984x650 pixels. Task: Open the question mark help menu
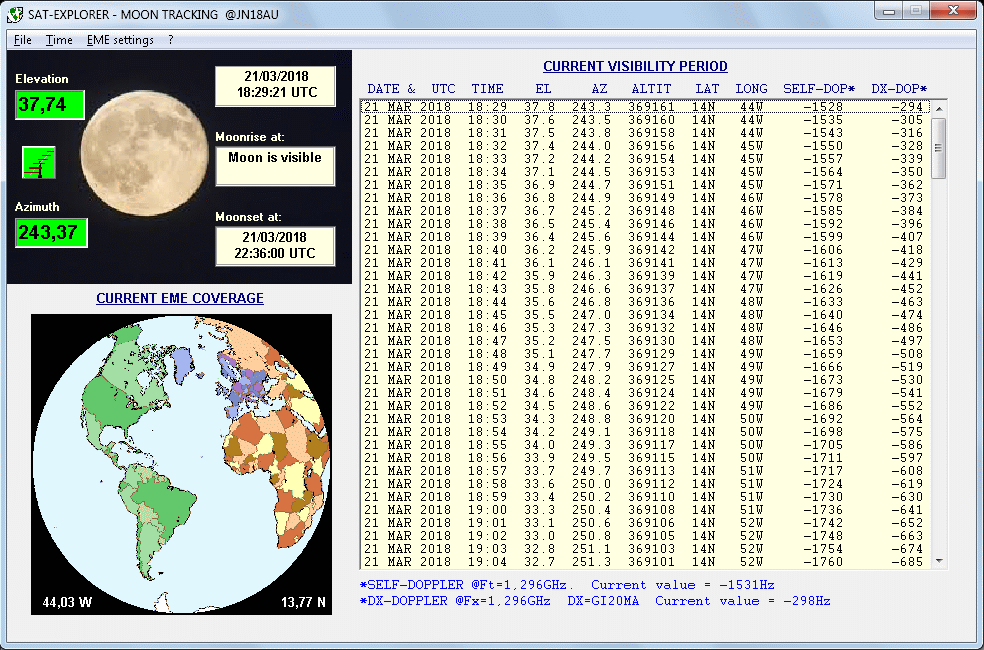click(x=171, y=40)
